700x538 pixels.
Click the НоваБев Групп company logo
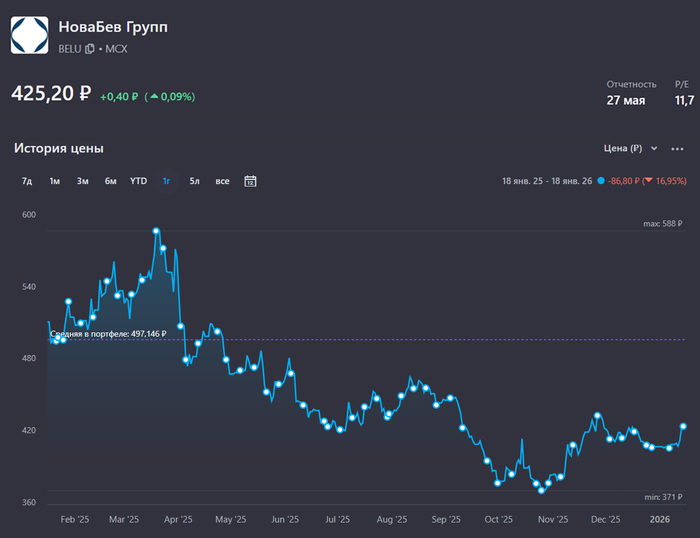29,35
